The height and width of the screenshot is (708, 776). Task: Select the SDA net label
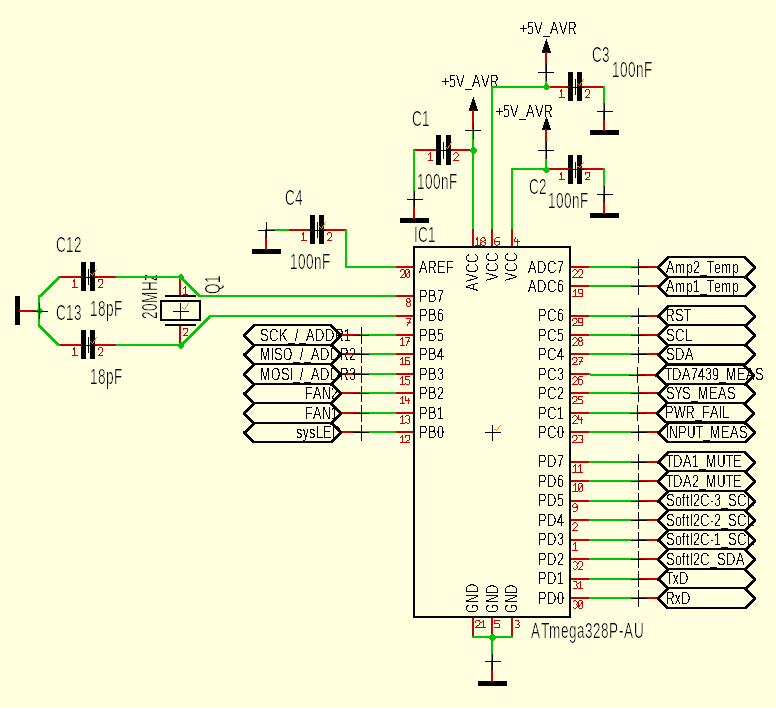[x=706, y=355]
